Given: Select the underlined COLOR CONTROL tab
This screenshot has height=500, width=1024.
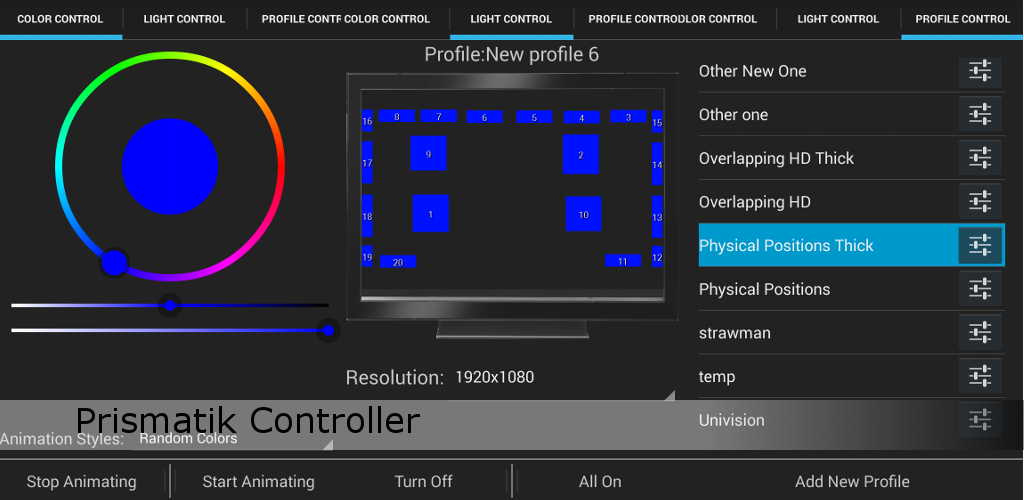Looking at the screenshot, I should (x=60, y=19).
